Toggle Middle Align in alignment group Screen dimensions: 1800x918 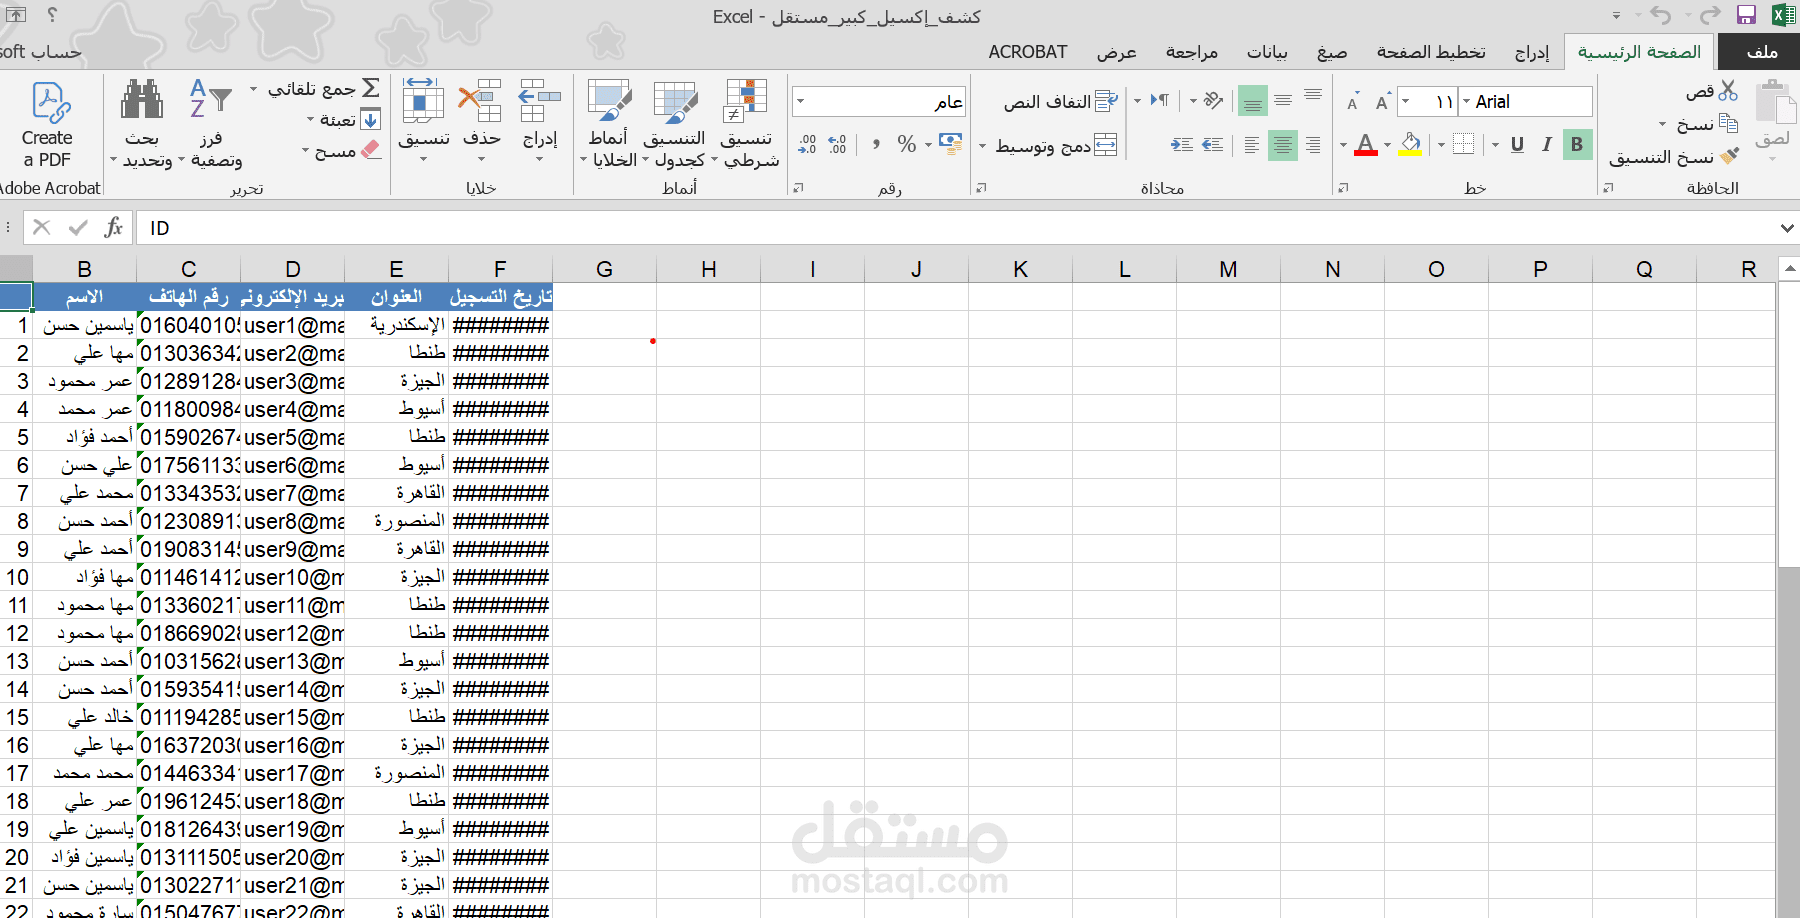tap(1283, 100)
